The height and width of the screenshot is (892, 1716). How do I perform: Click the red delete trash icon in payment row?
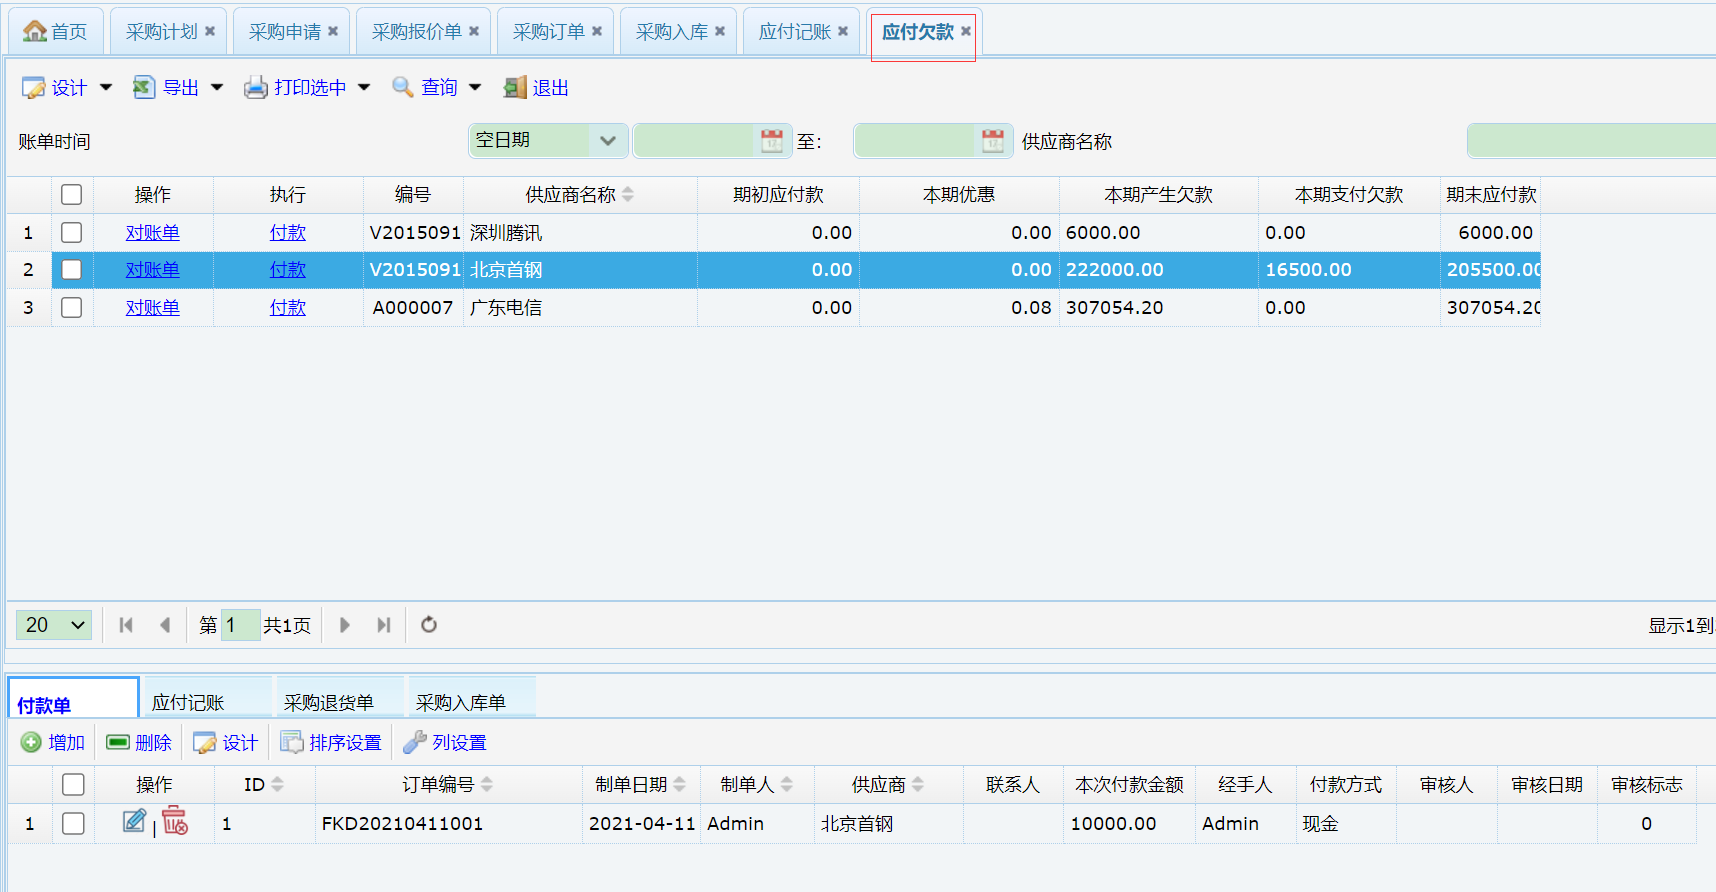pos(175,822)
